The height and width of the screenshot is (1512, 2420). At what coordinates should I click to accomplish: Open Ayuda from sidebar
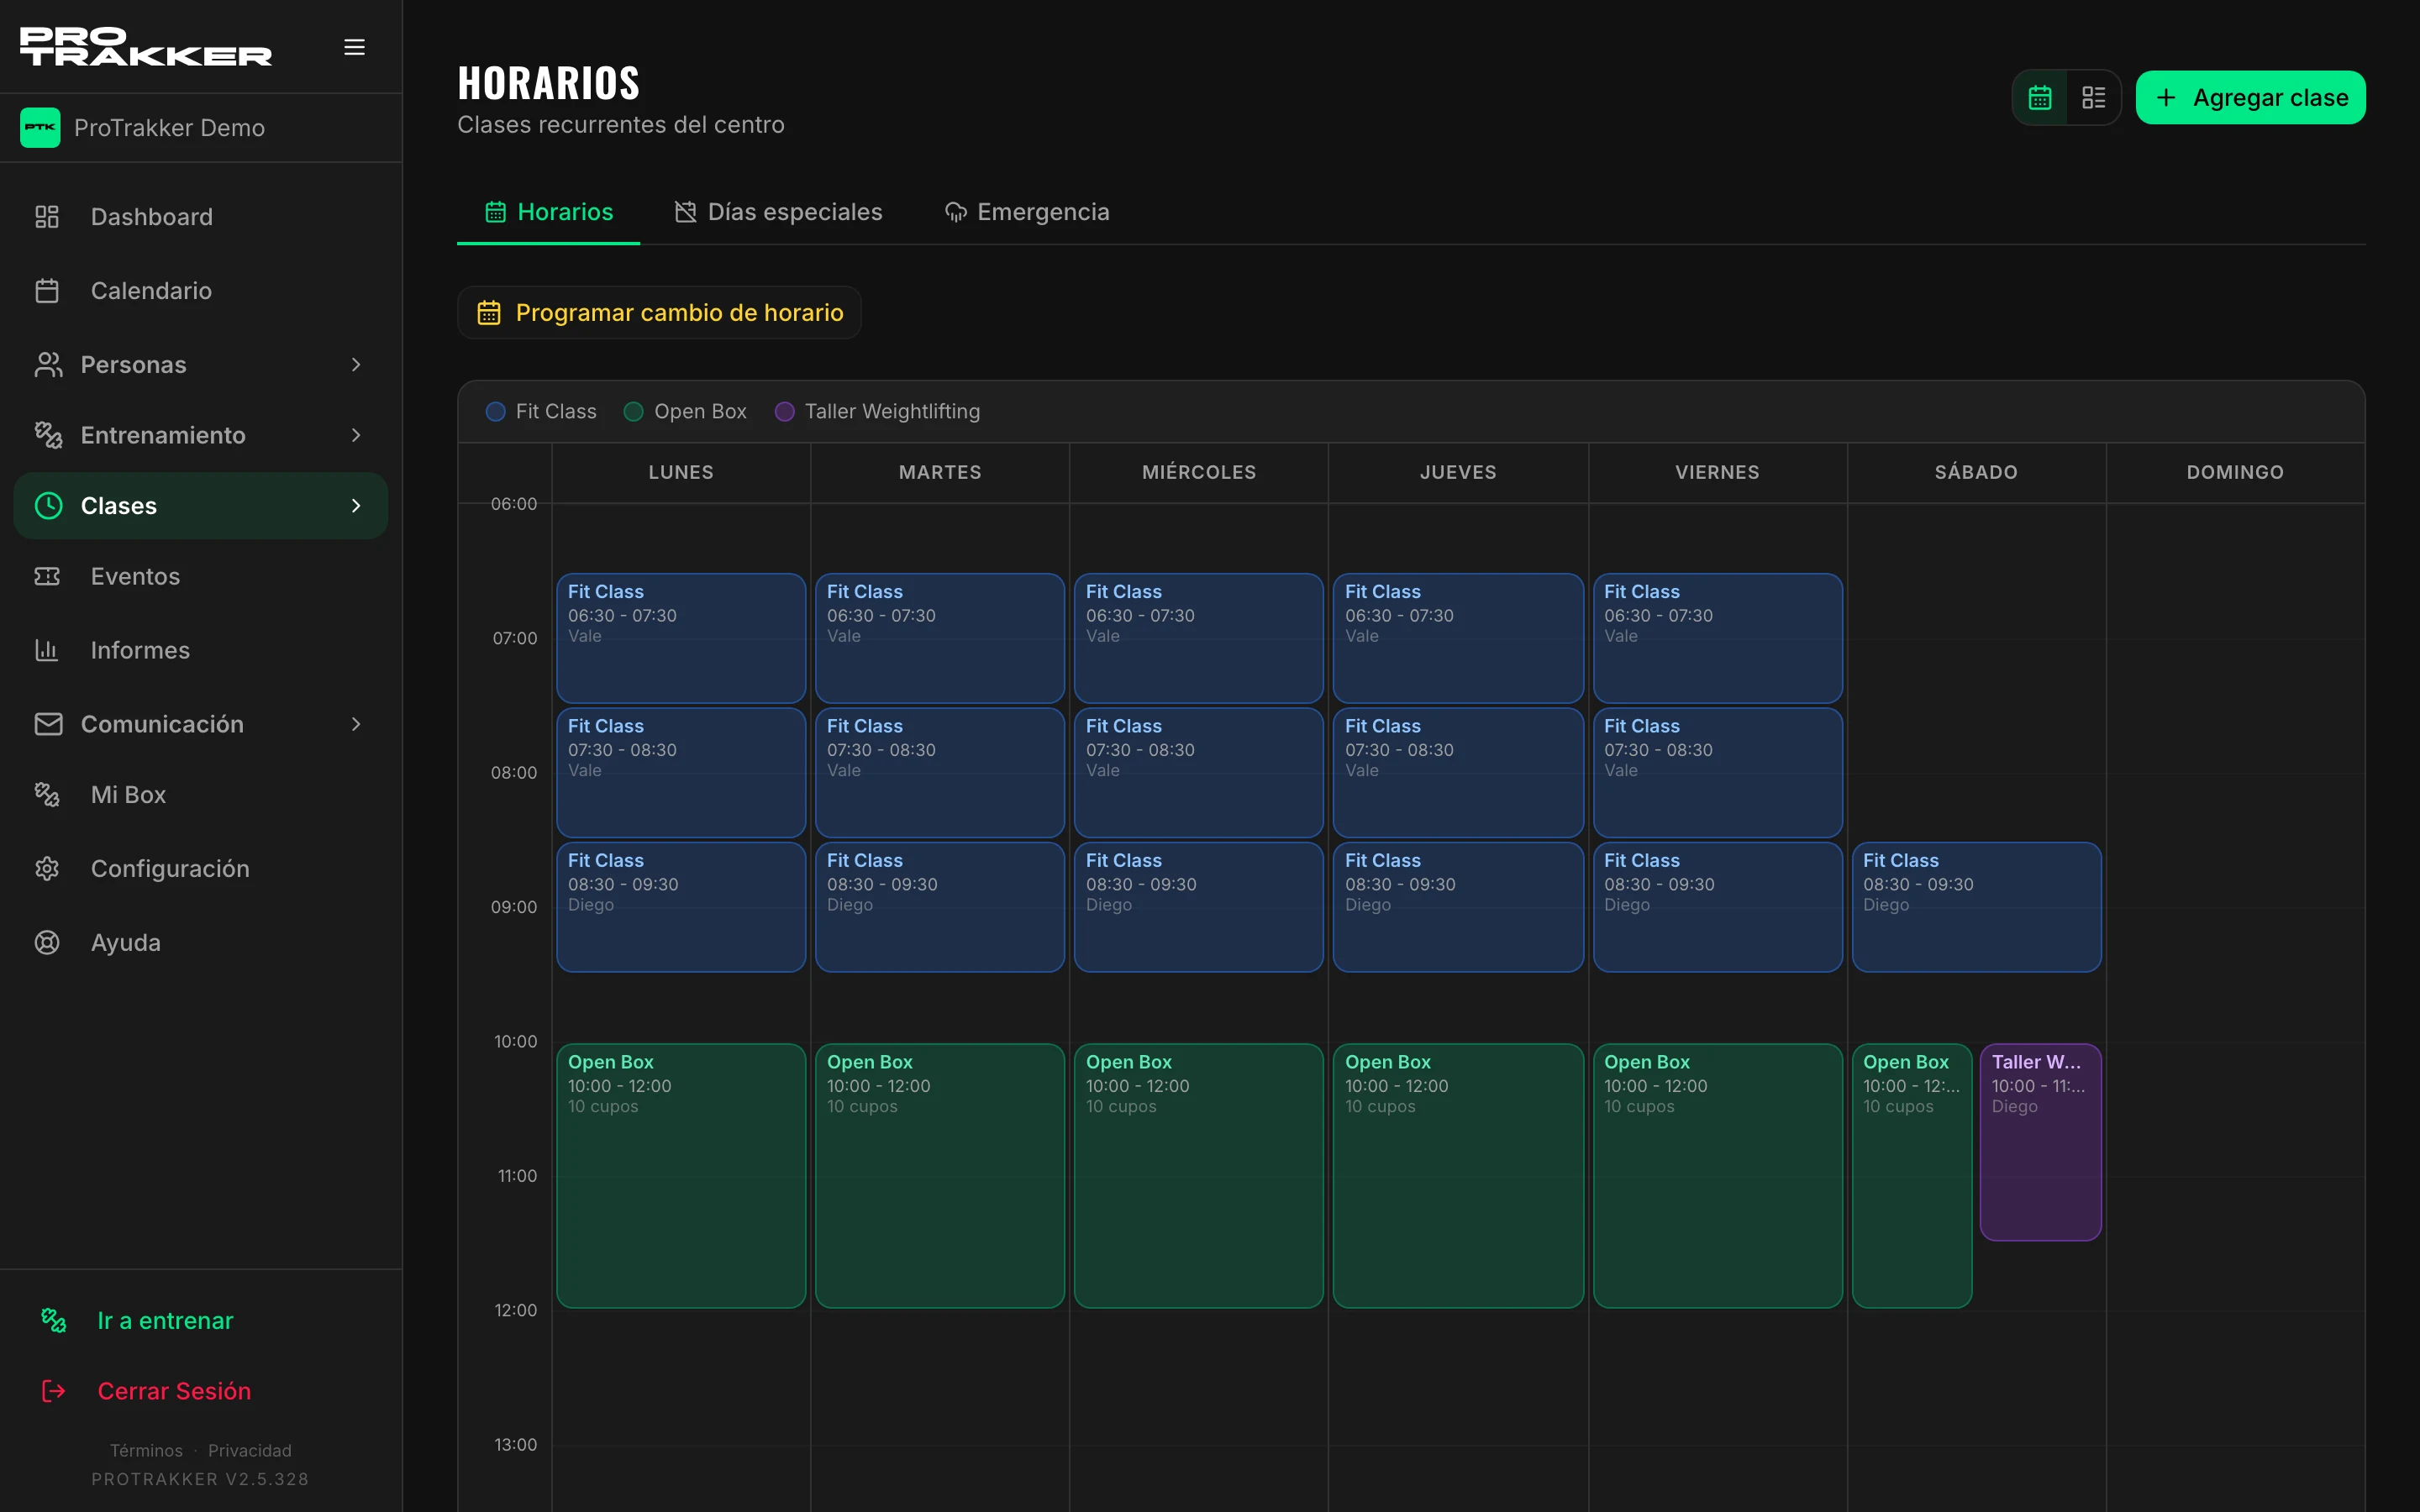click(200, 942)
